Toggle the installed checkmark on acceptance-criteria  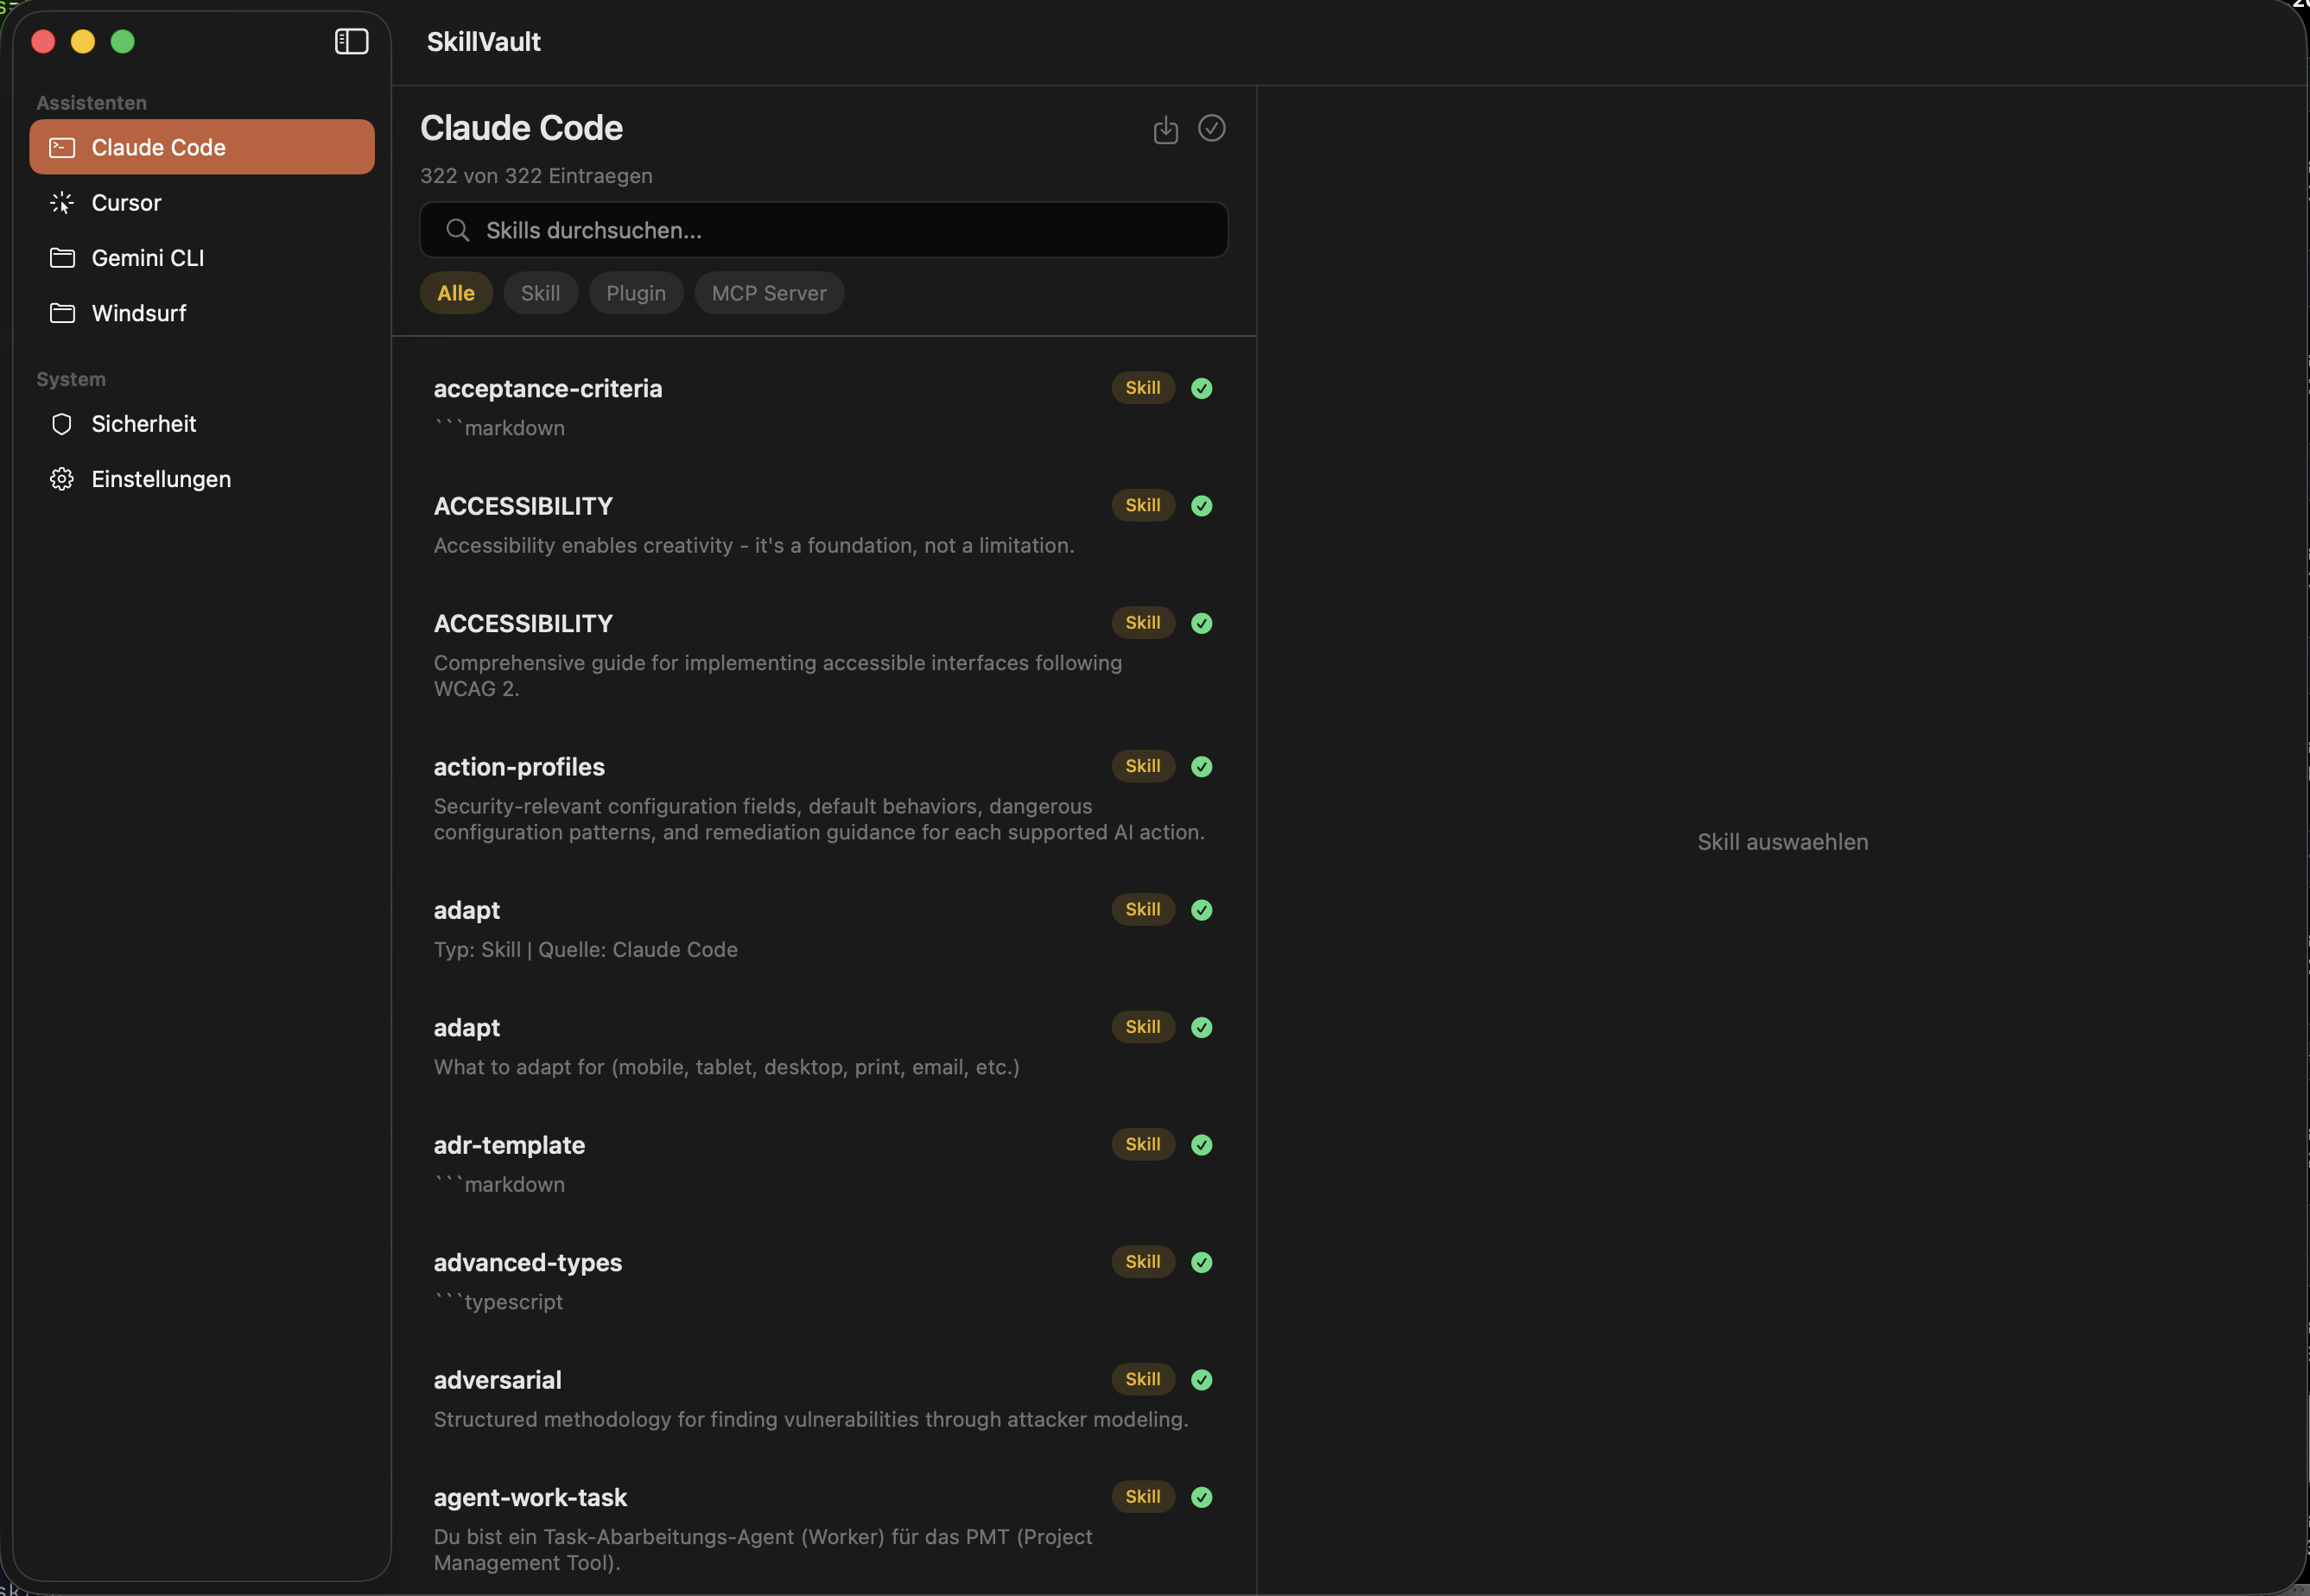click(1201, 388)
